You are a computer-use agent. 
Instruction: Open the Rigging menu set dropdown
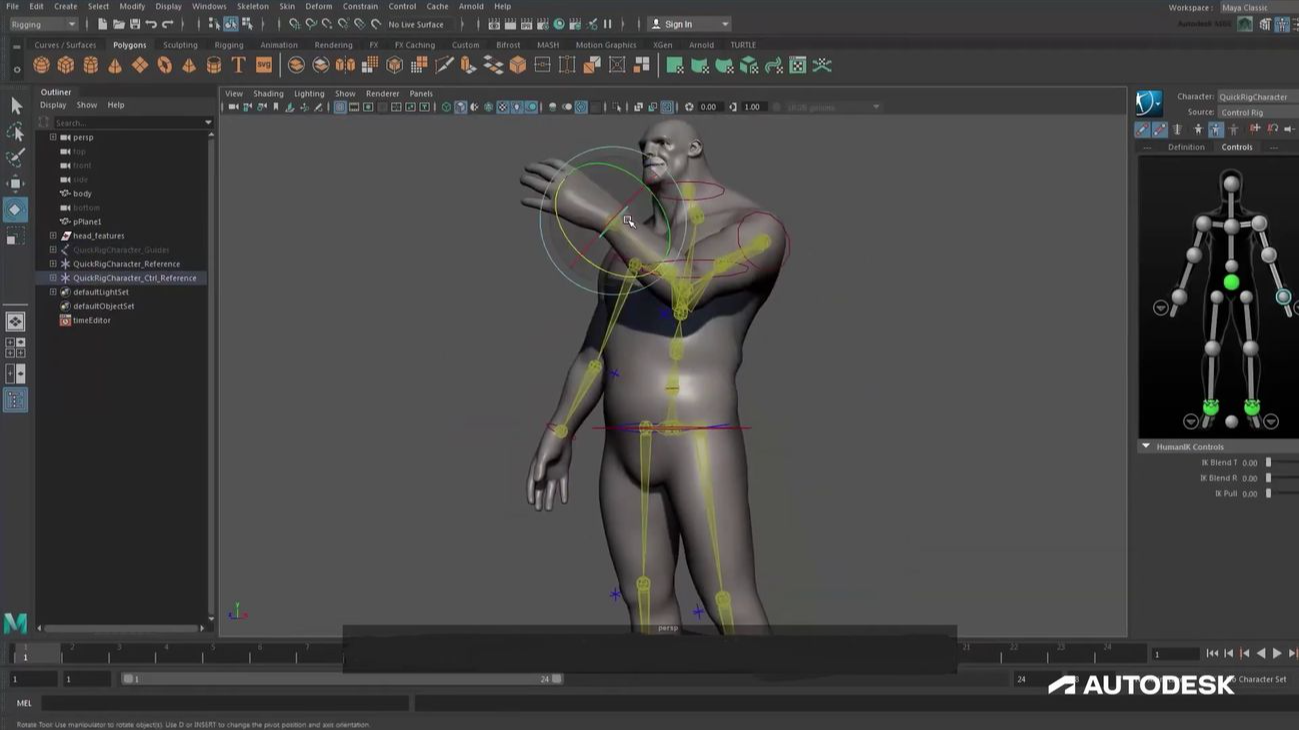[x=42, y=24]
